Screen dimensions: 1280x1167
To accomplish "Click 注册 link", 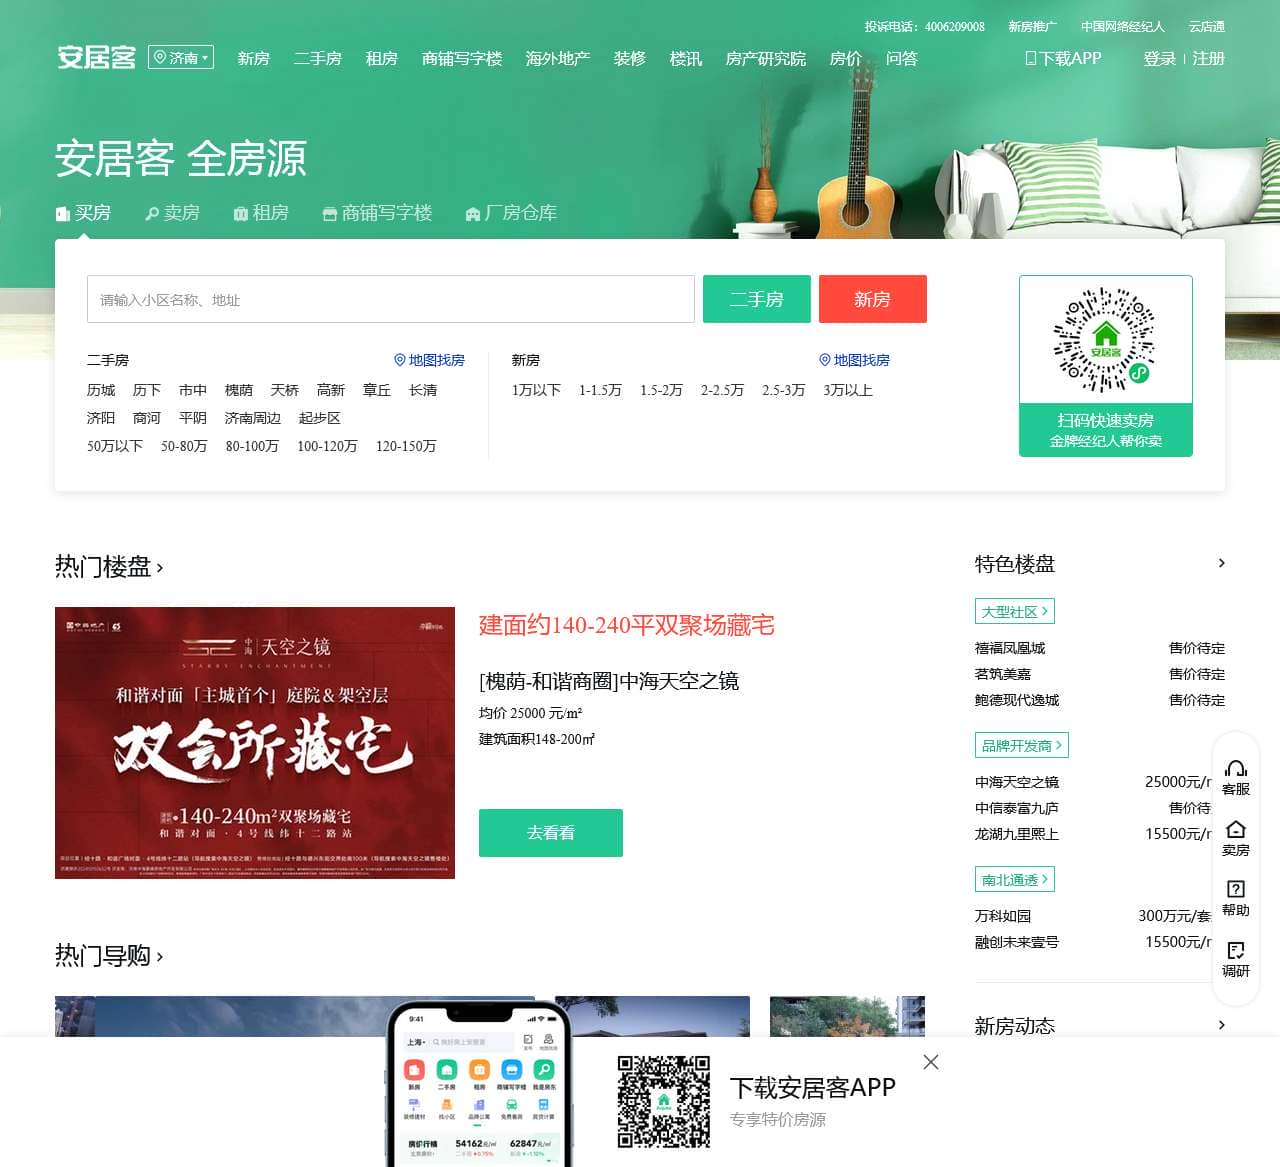I will (1208, 59).
